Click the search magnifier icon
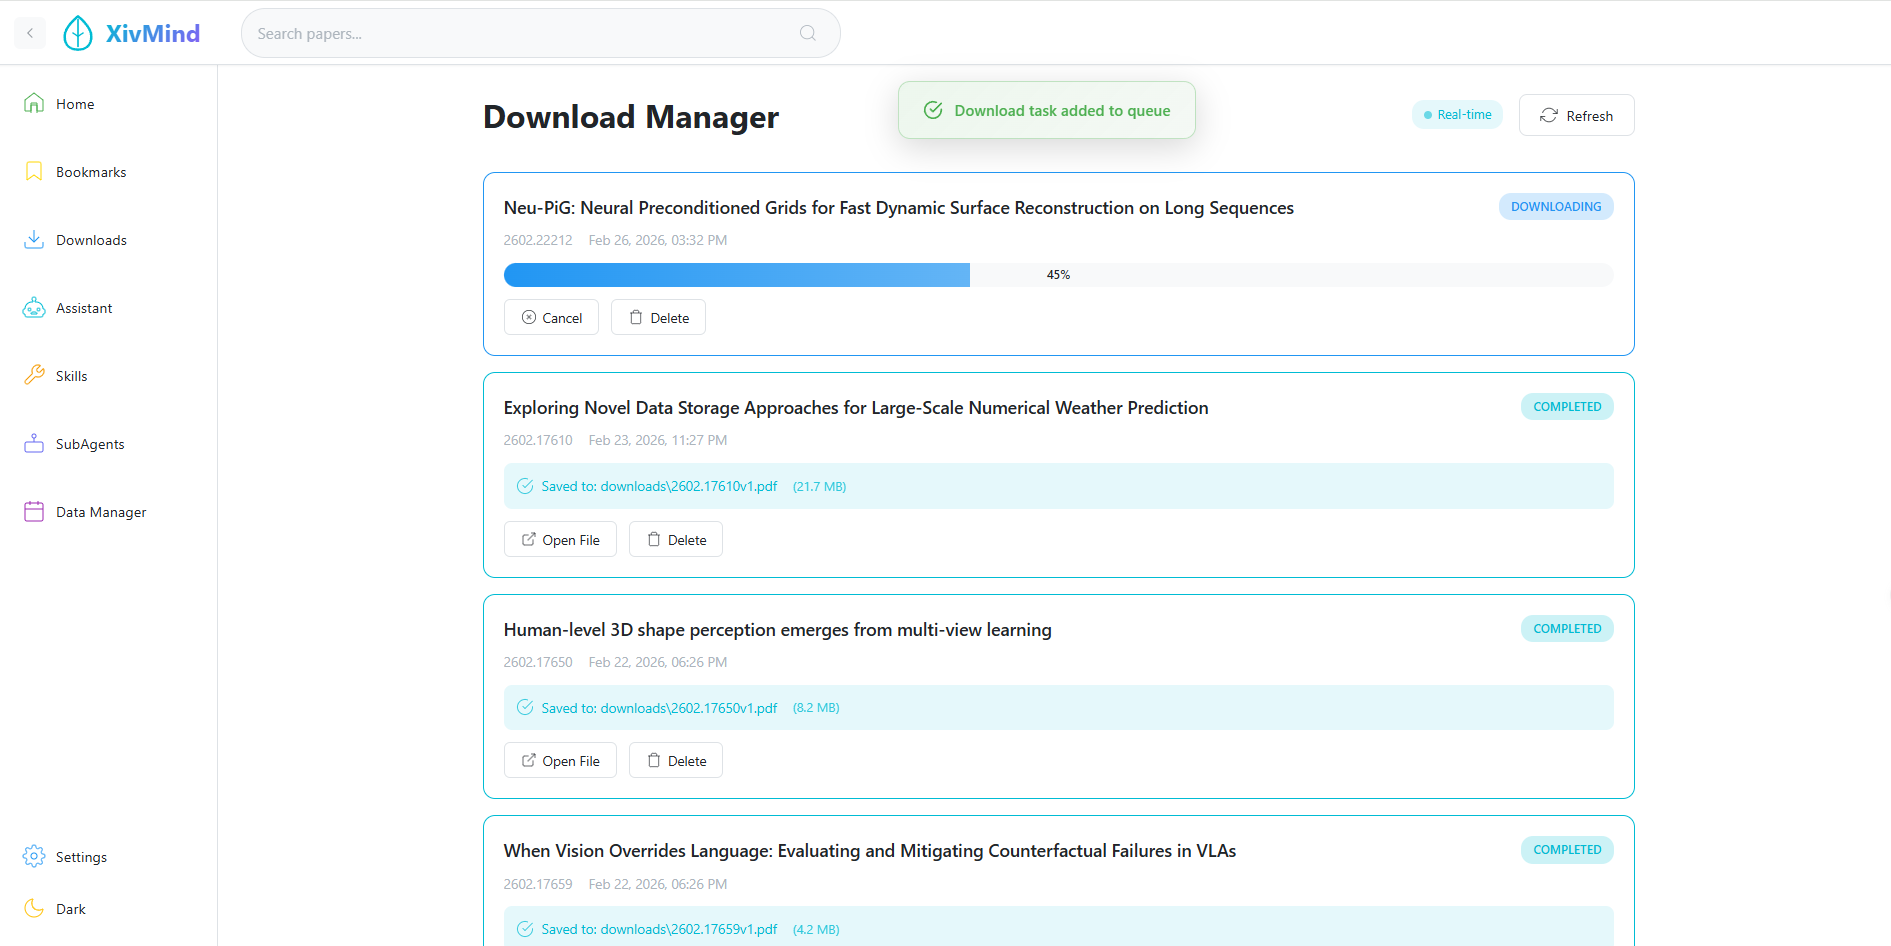1891x946 pixels. (x=808, y=33)
